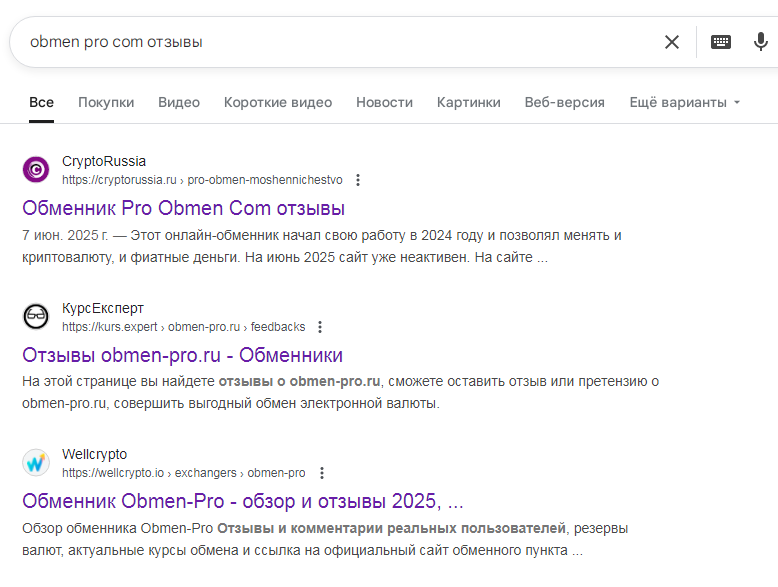Click the CryptoRussia site name
The image size is (778, 587).
[x=104, y=161]
